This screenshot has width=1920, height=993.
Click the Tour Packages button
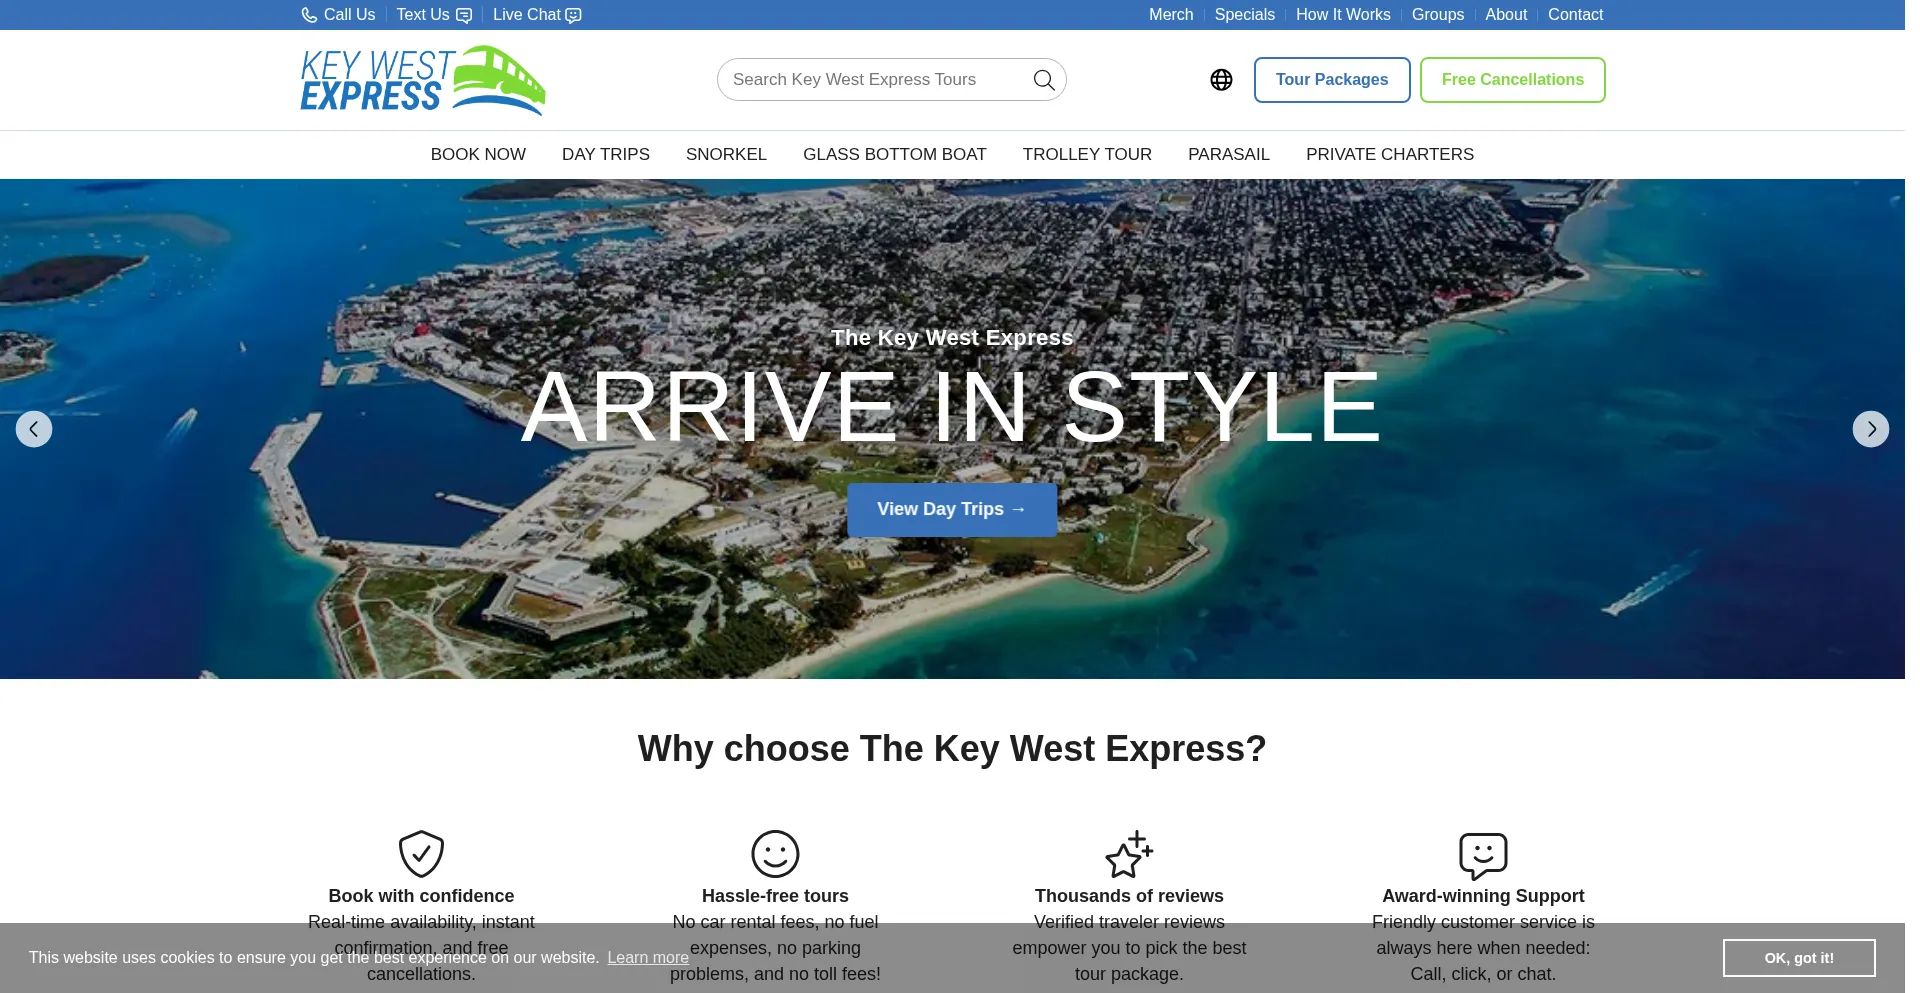[1332, 79]
